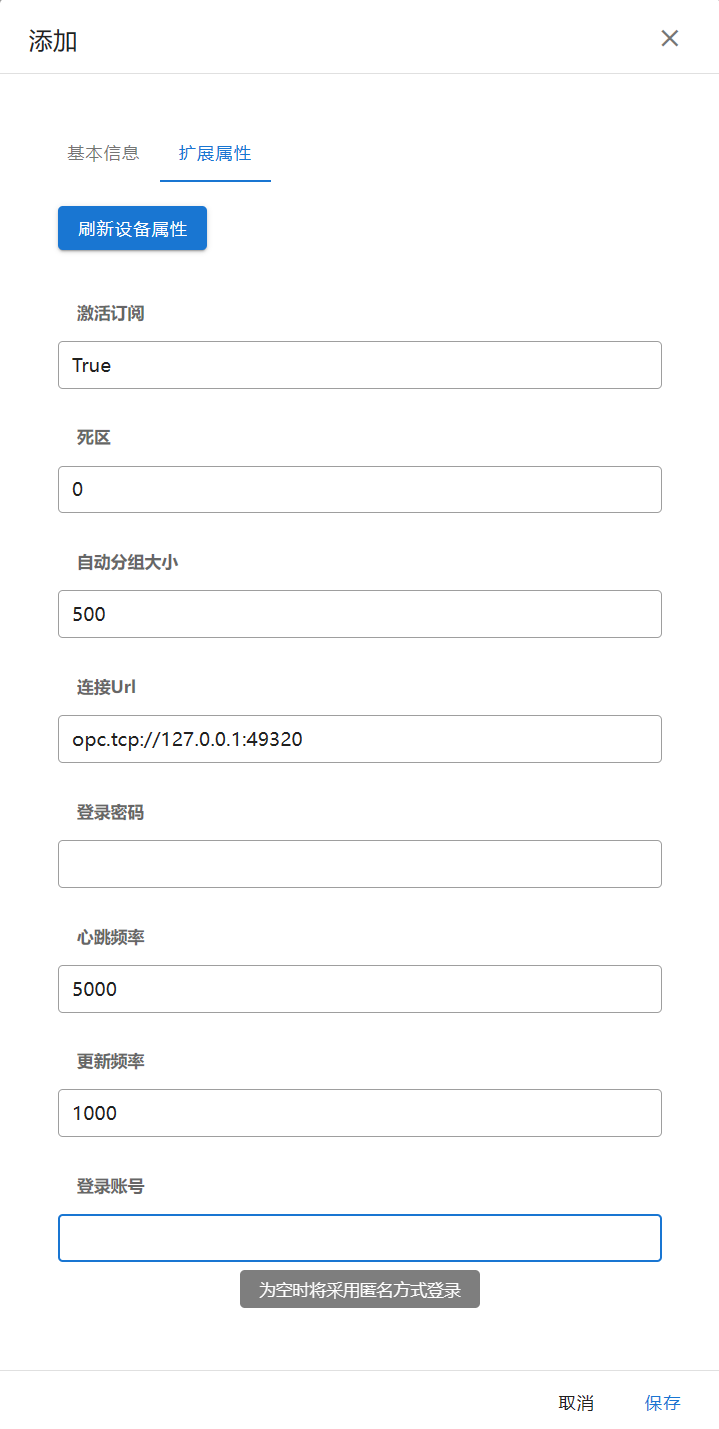Switch to the 基本信息 tab
The width and height of the screenshot is (719, 1429).
click(103, 153)
